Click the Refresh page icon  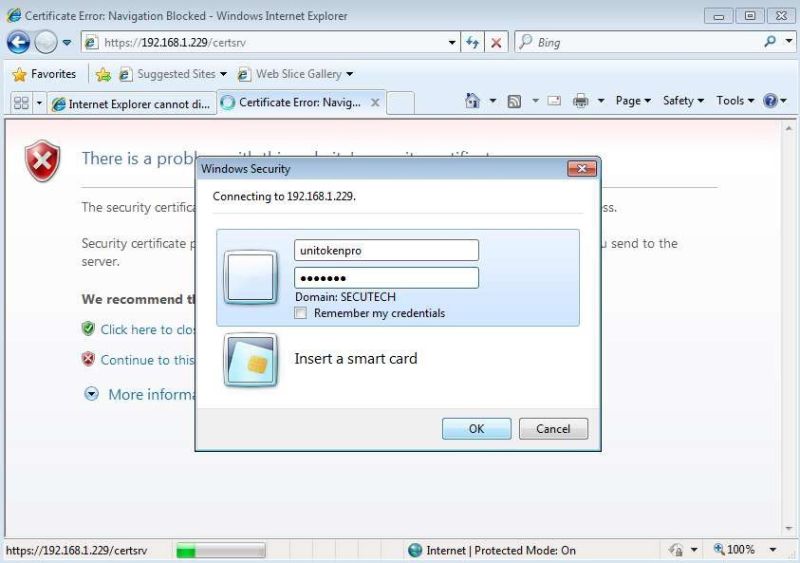pyautogui.click(x=472, y=42)
